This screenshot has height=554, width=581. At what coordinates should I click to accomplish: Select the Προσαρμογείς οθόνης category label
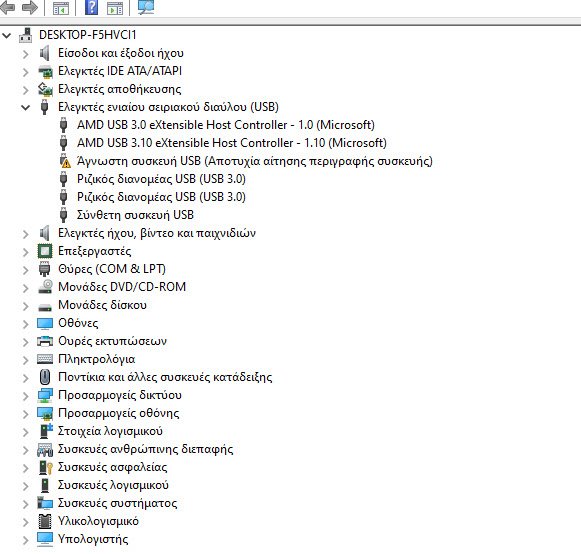pyautogui.click(x=119, y=413)
